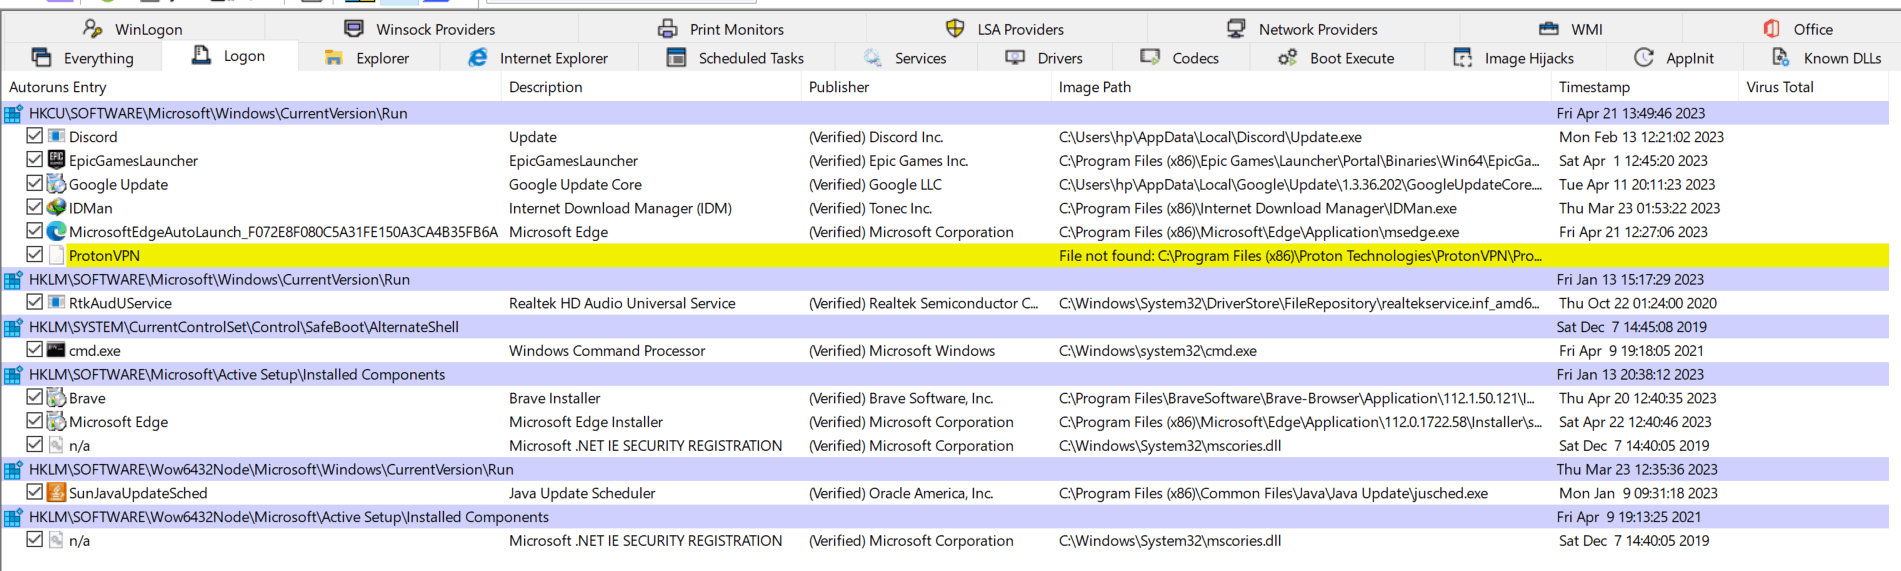Open the AppInit tab
Screen dimensions: 1901x571
1674,58
